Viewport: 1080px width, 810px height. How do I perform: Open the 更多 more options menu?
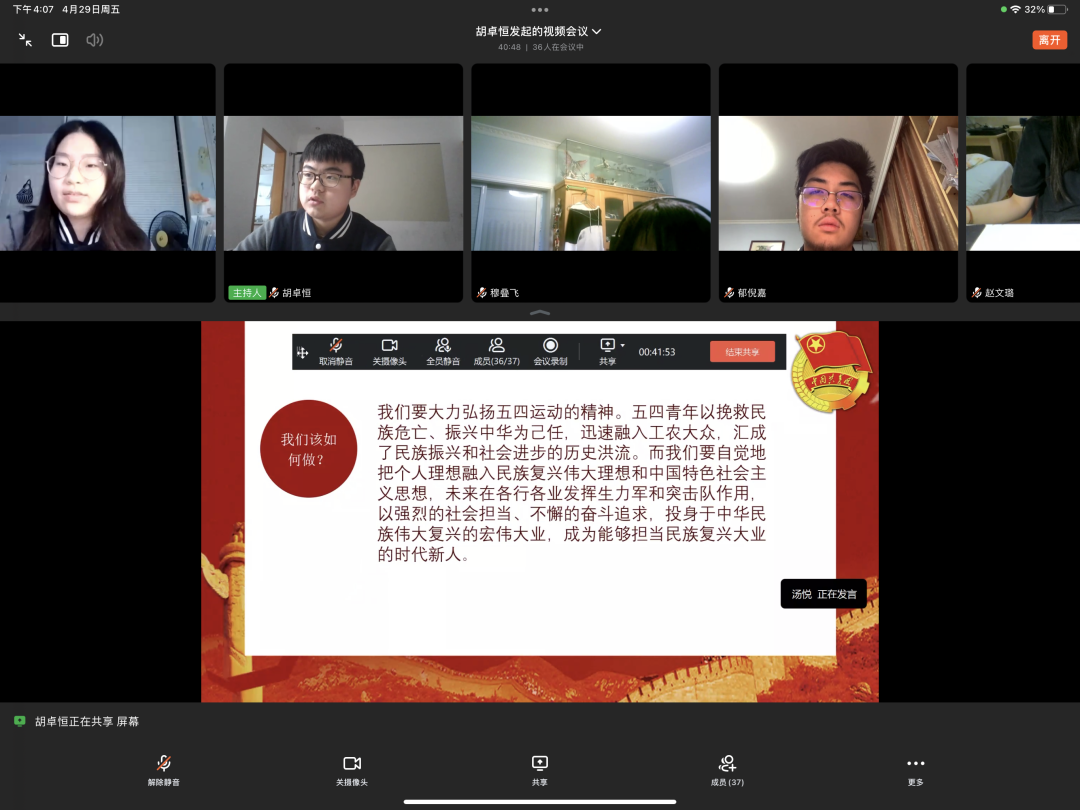[915, 770]
